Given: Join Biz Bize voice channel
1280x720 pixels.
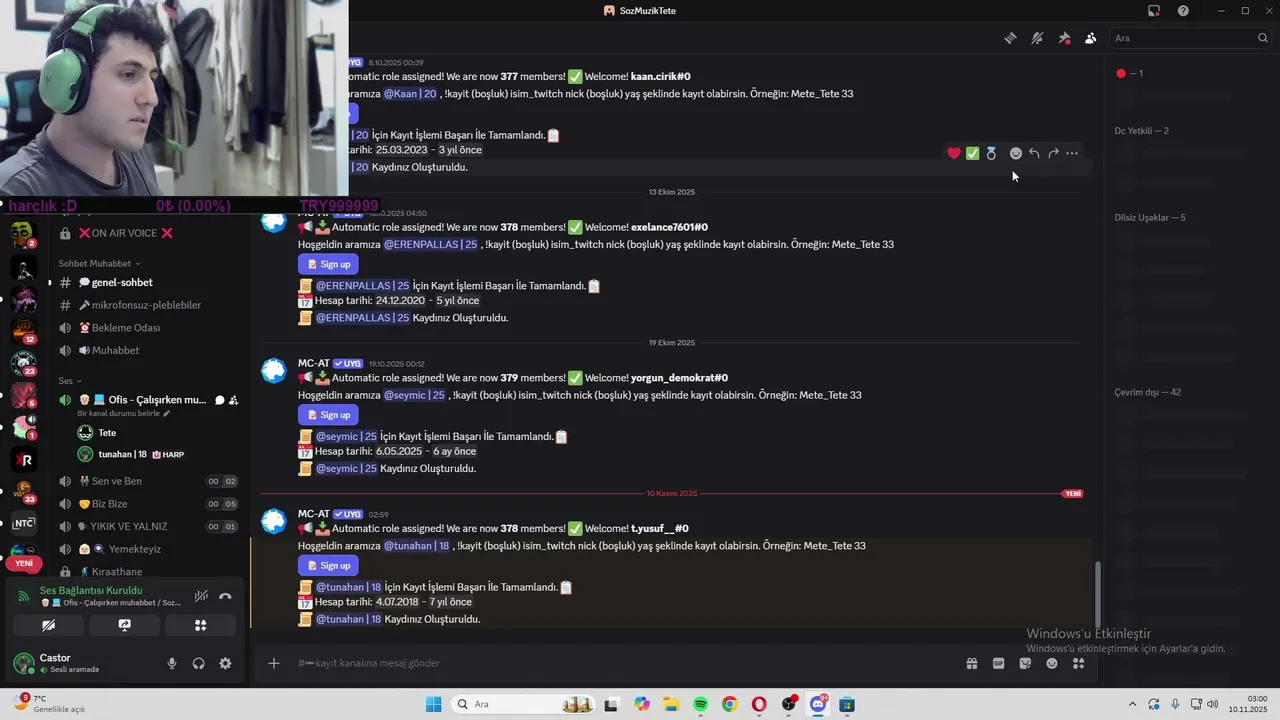Looking at the screenshot, I should tap(148, 504).
